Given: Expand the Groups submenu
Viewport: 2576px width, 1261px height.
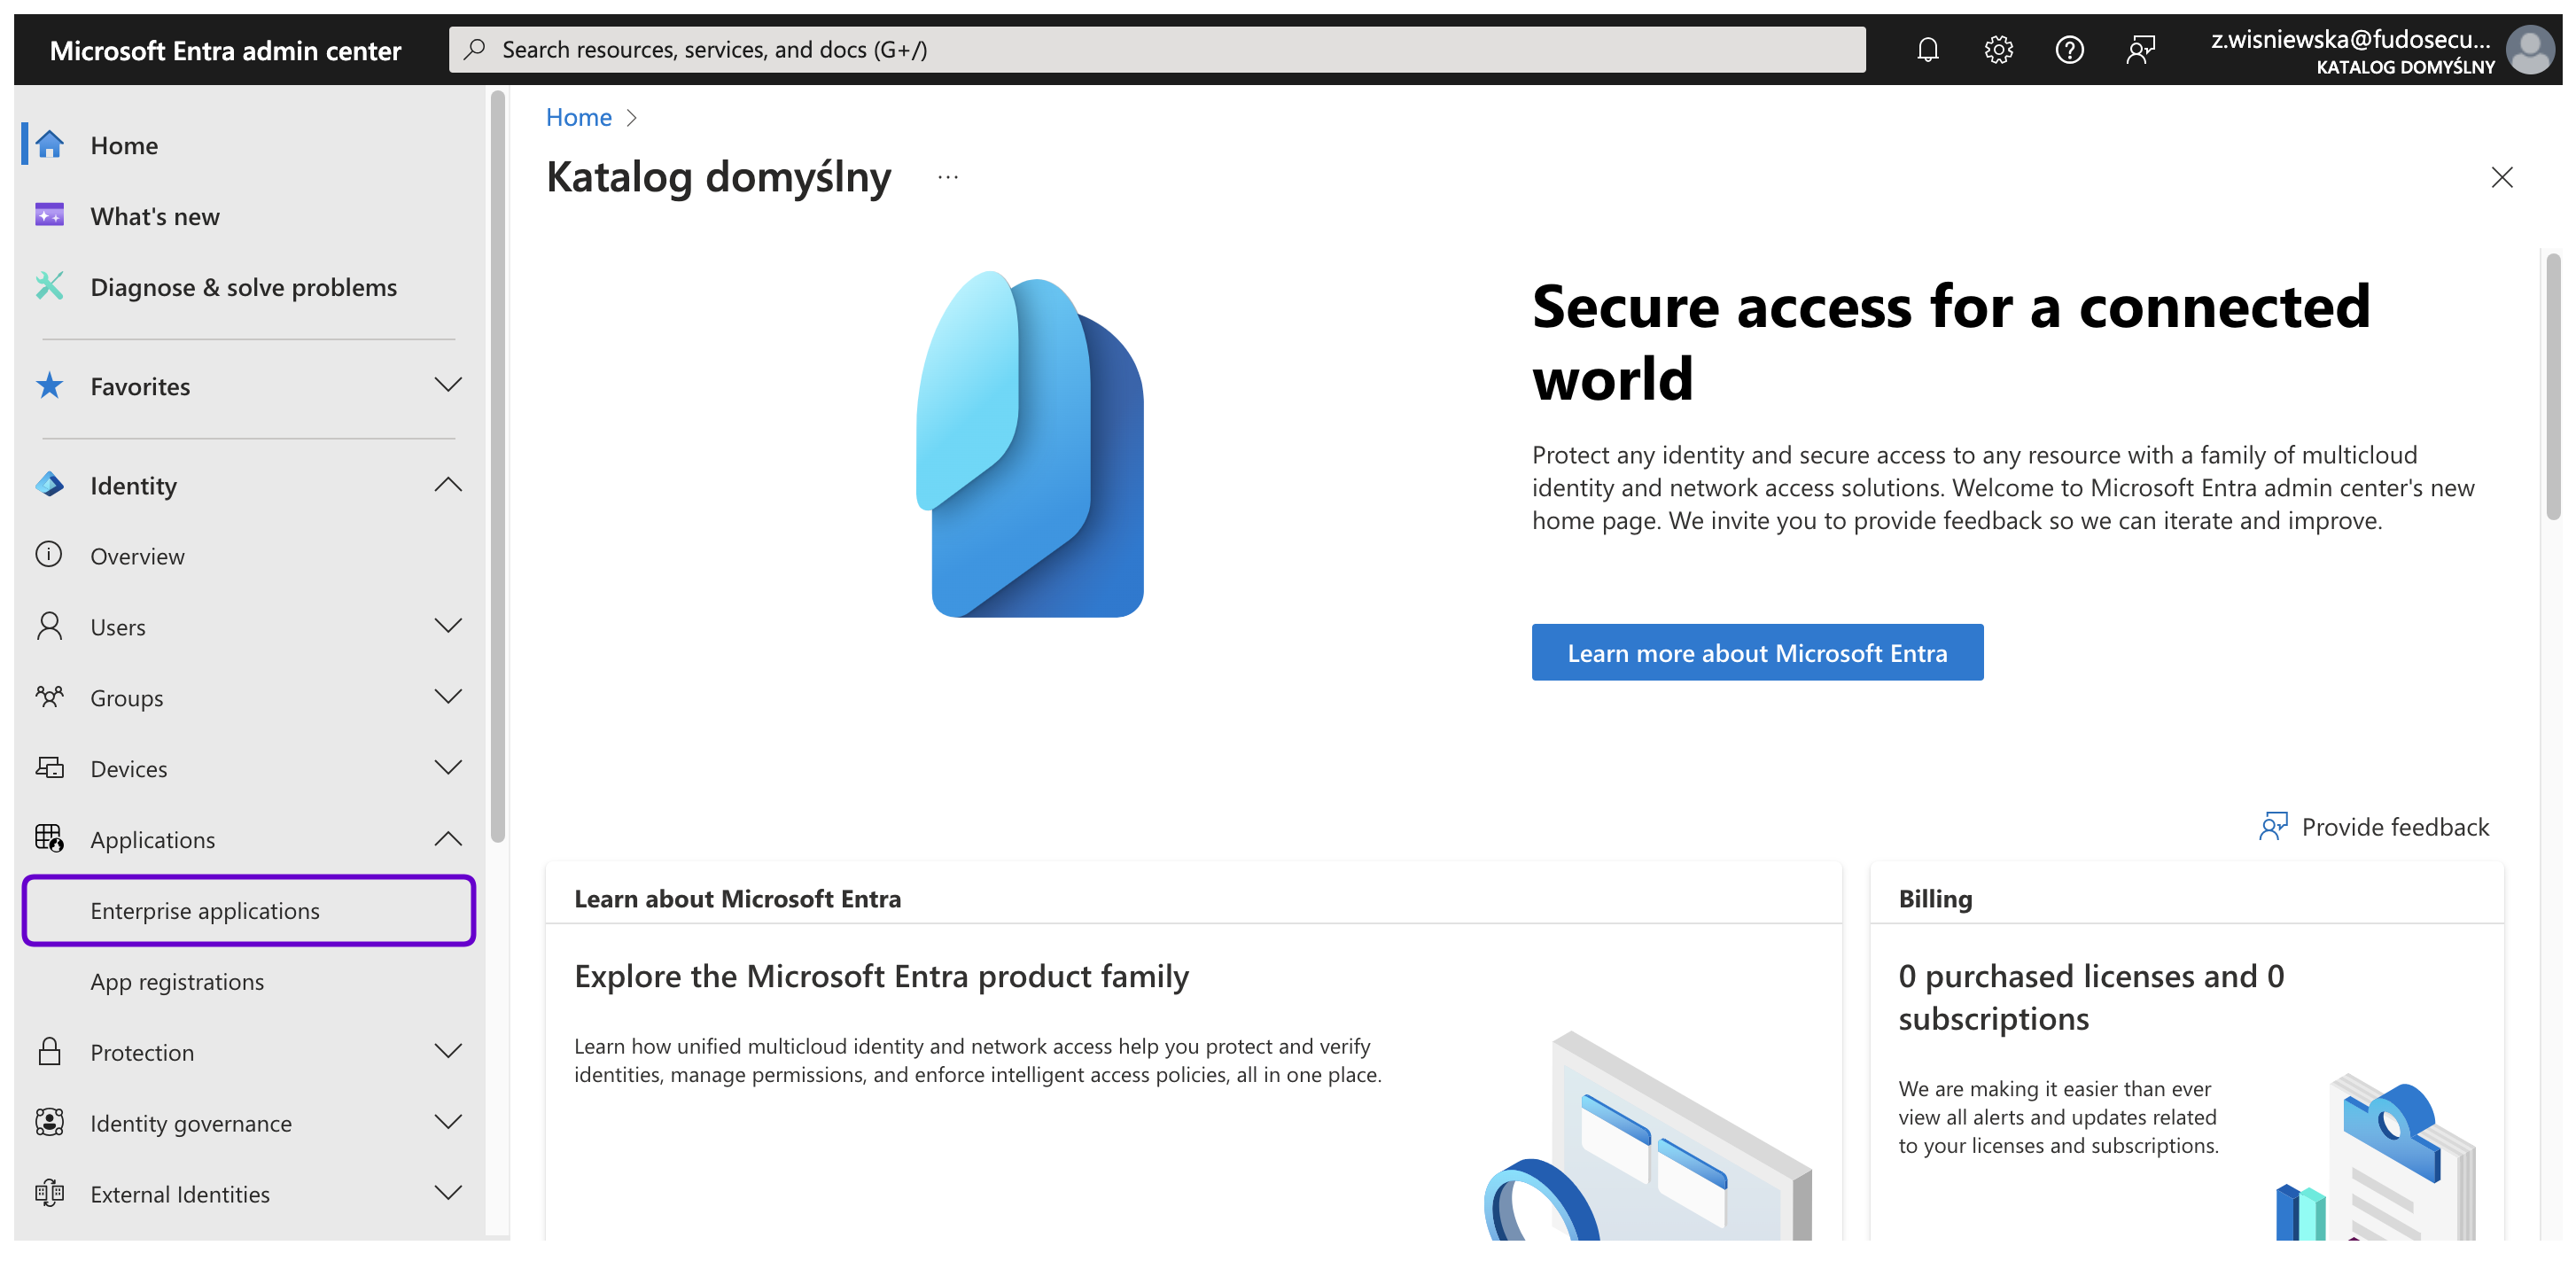Looking at the screenshot, I should point(448,697).
